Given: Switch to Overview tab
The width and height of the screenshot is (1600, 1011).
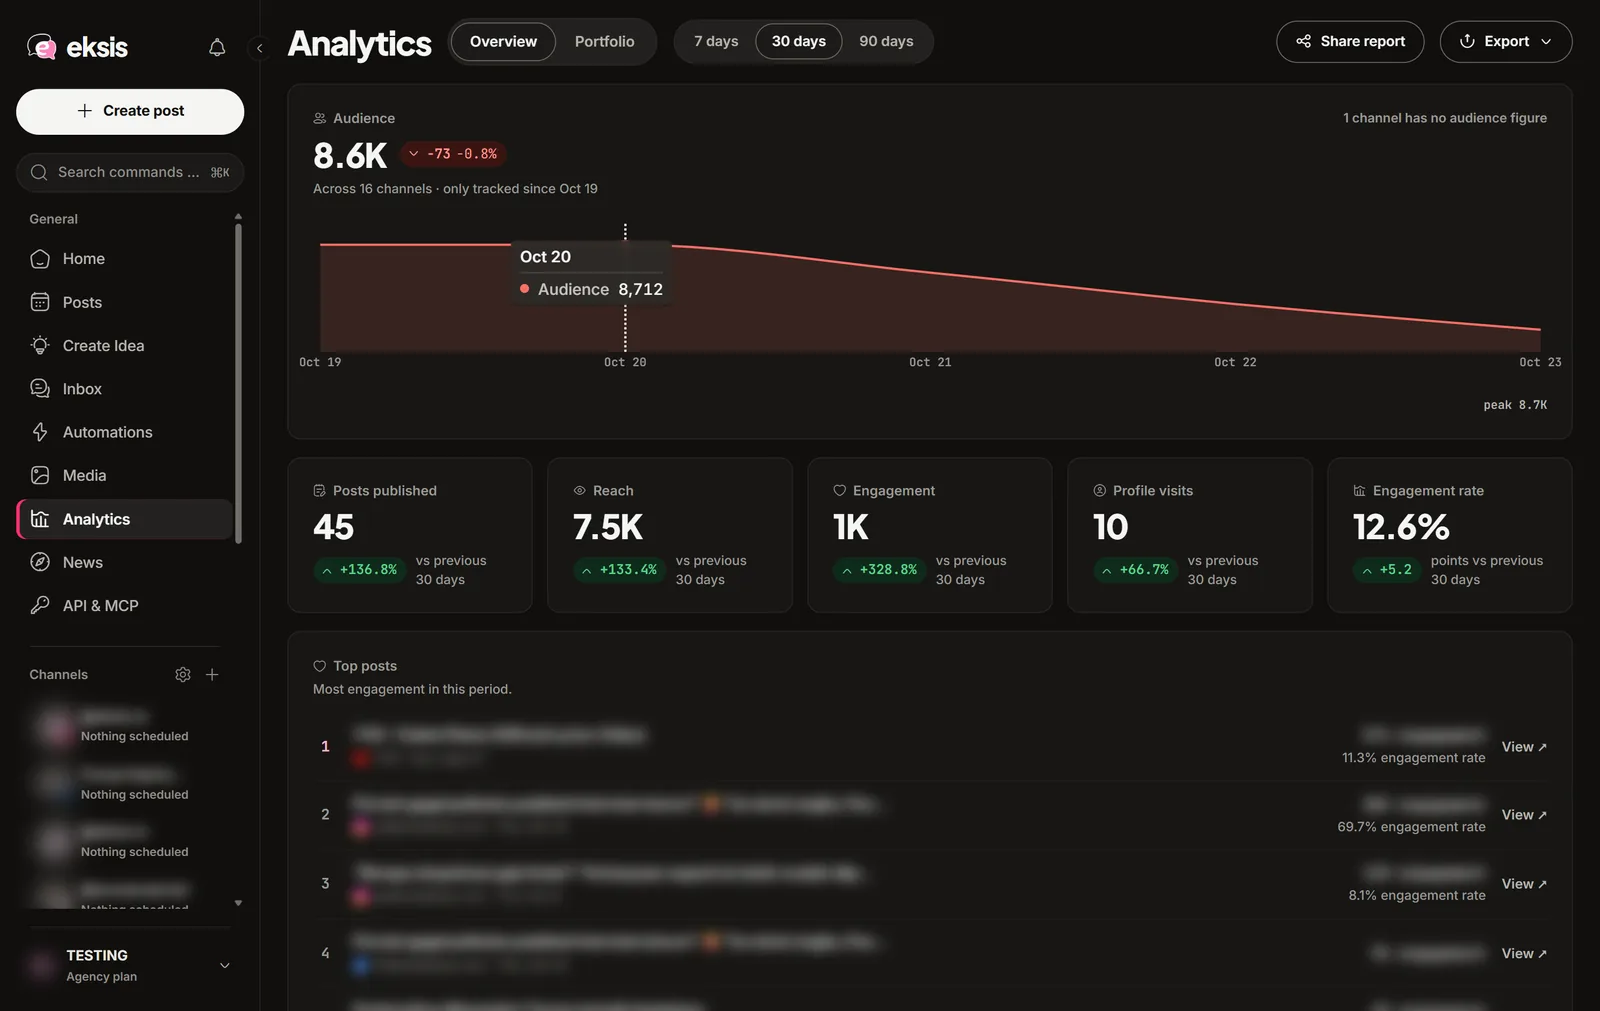Looking at the screenshot, I should [503, 42].
